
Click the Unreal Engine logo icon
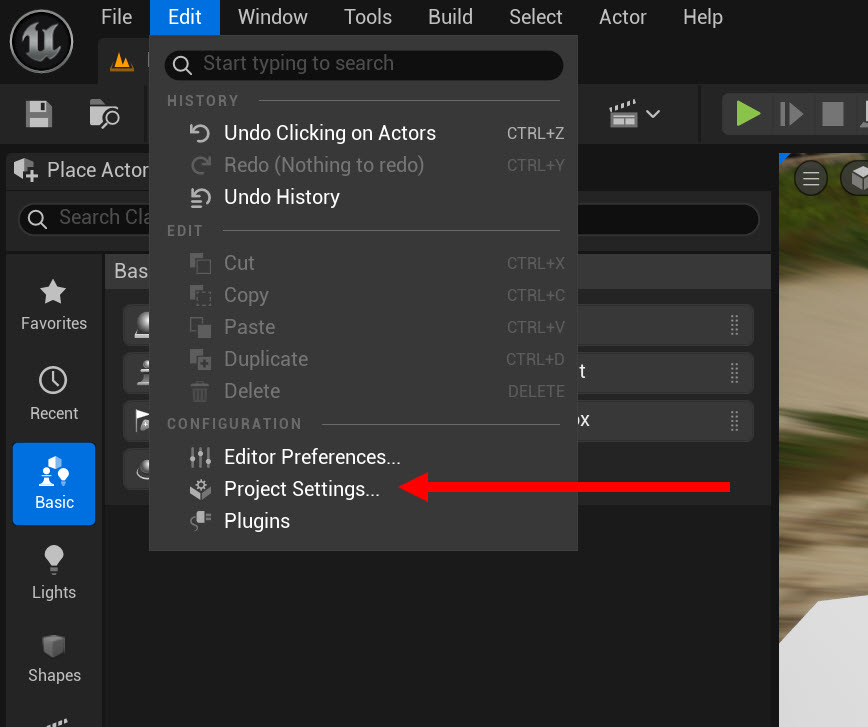42,42
